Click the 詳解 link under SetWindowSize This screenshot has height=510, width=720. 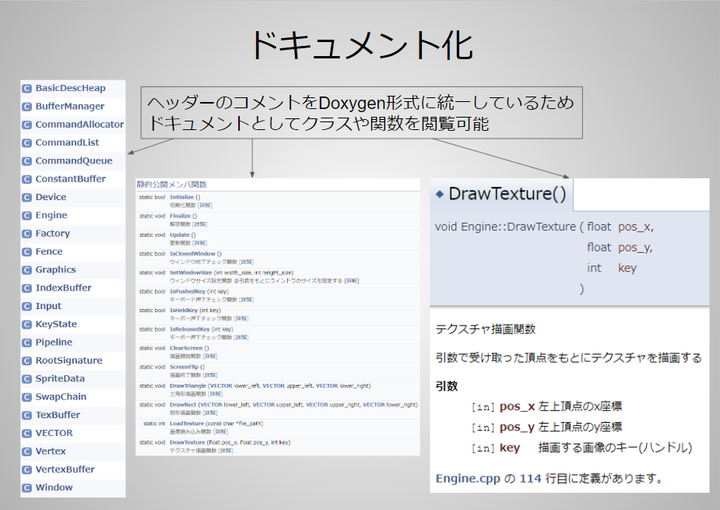coord(352,280)
